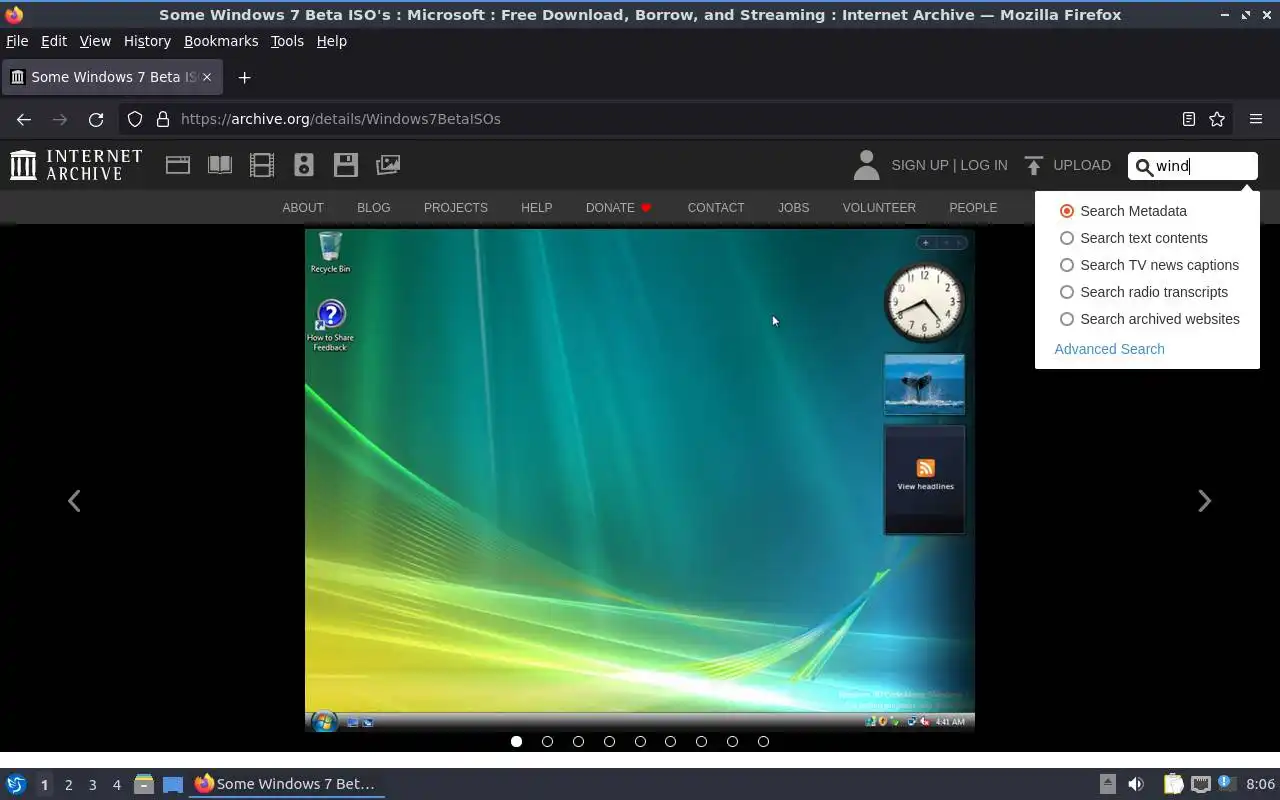The height and width of the screenshot is (800, 1280).
Task: Click the user avatar icon
Action: pyautogui.click(x=867, y=165)
